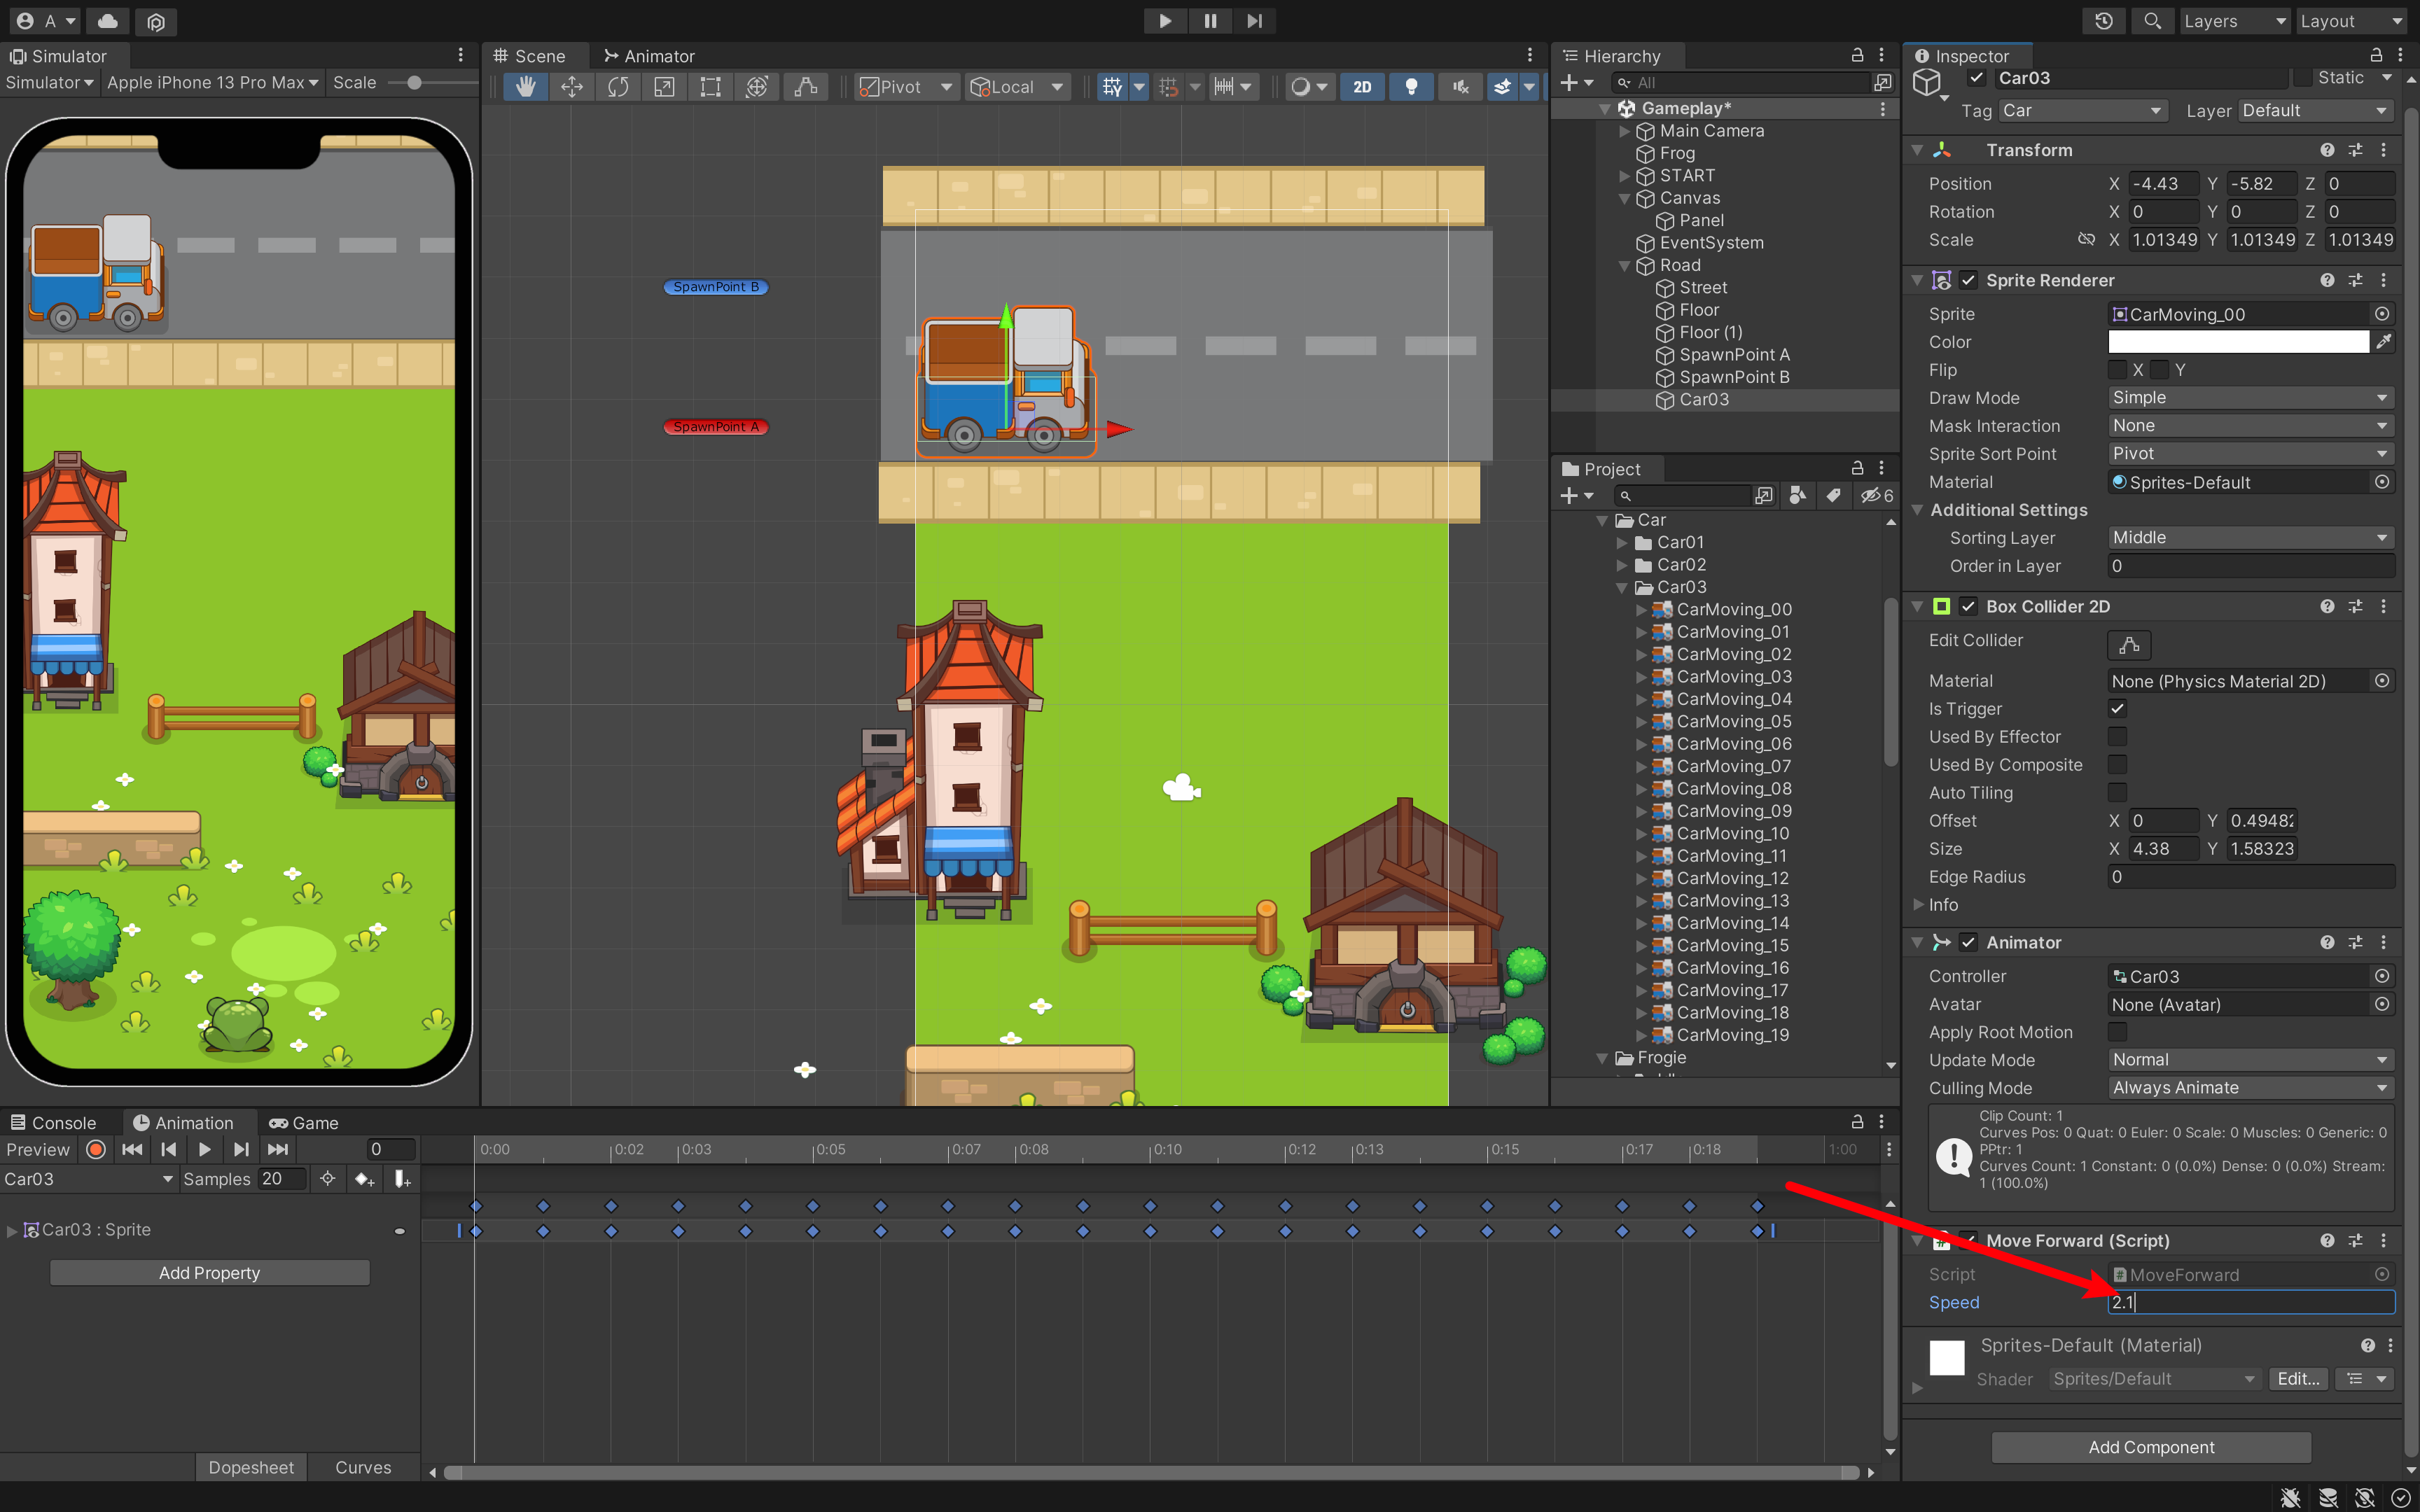Click the Step frame button
This screenshot has width=2420, height=1512.
(1254, 20)
